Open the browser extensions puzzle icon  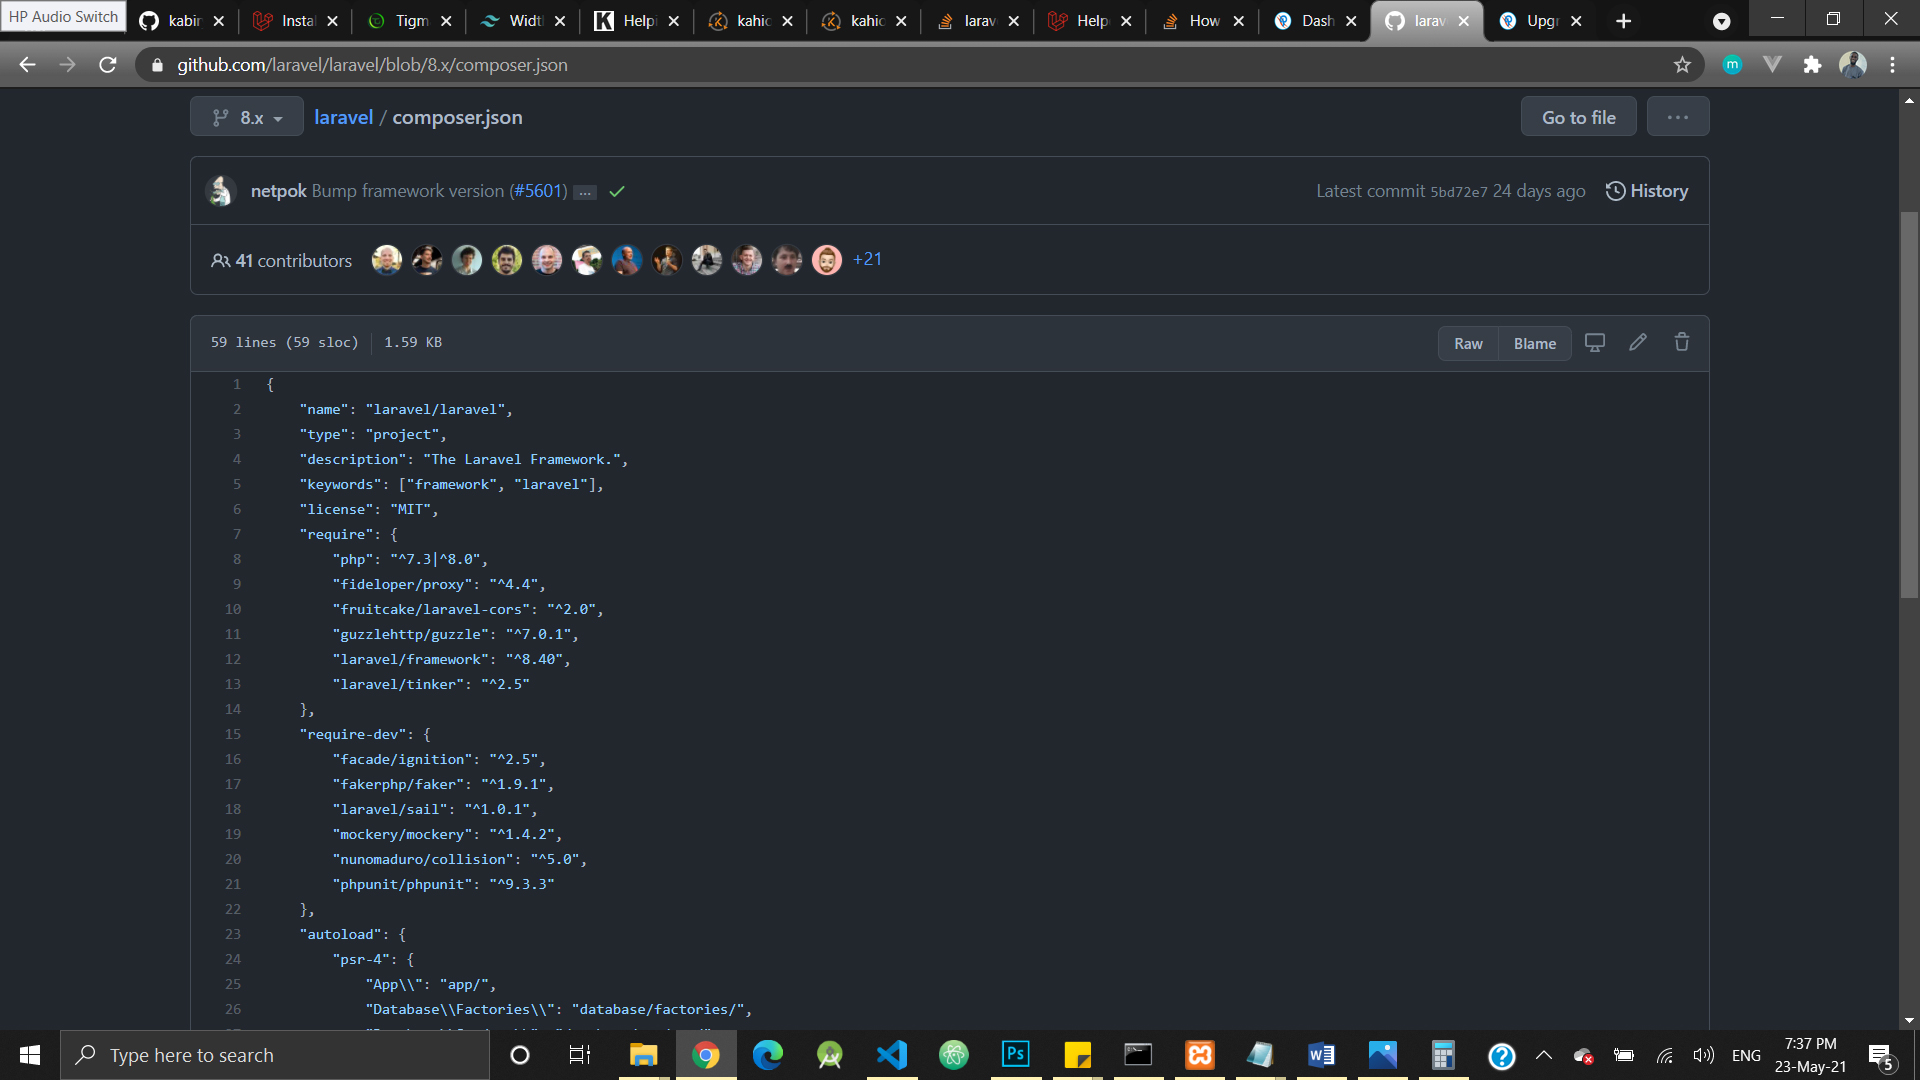coord(1812,65)
